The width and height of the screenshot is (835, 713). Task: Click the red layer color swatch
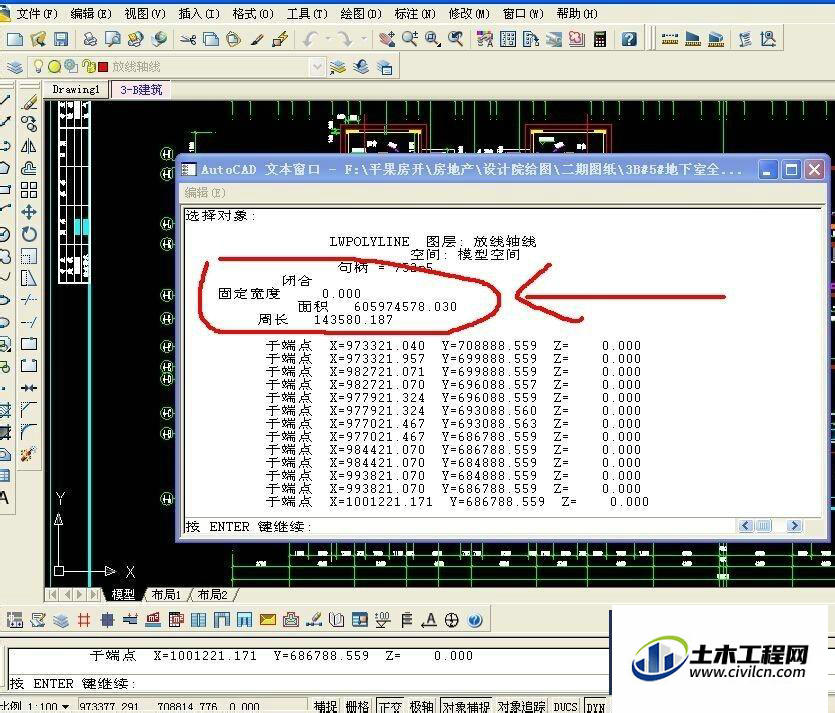[x=103, y=67]
